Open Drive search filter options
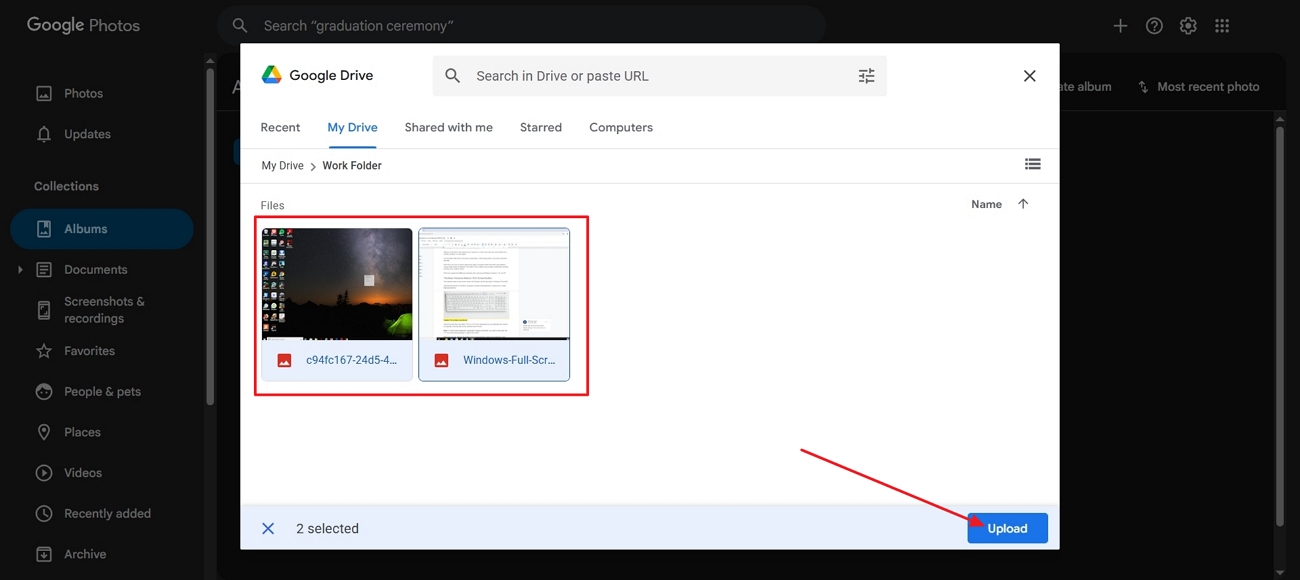 pos(866,76)
